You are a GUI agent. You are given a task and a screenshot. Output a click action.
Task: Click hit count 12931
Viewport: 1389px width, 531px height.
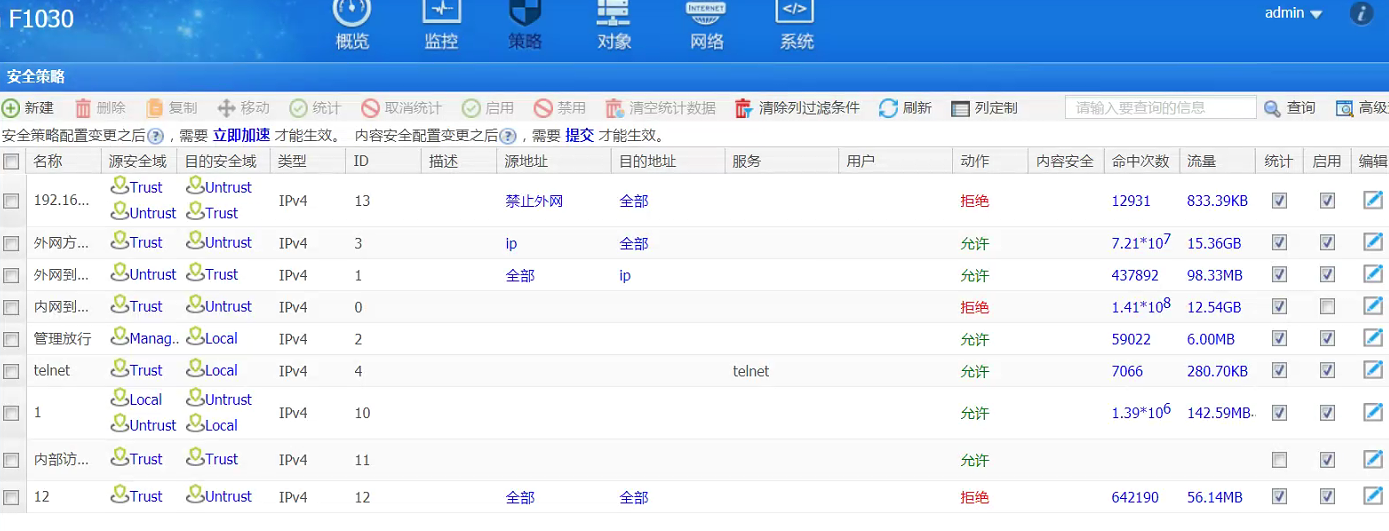pyautogui.click(x=1131, y=201)
